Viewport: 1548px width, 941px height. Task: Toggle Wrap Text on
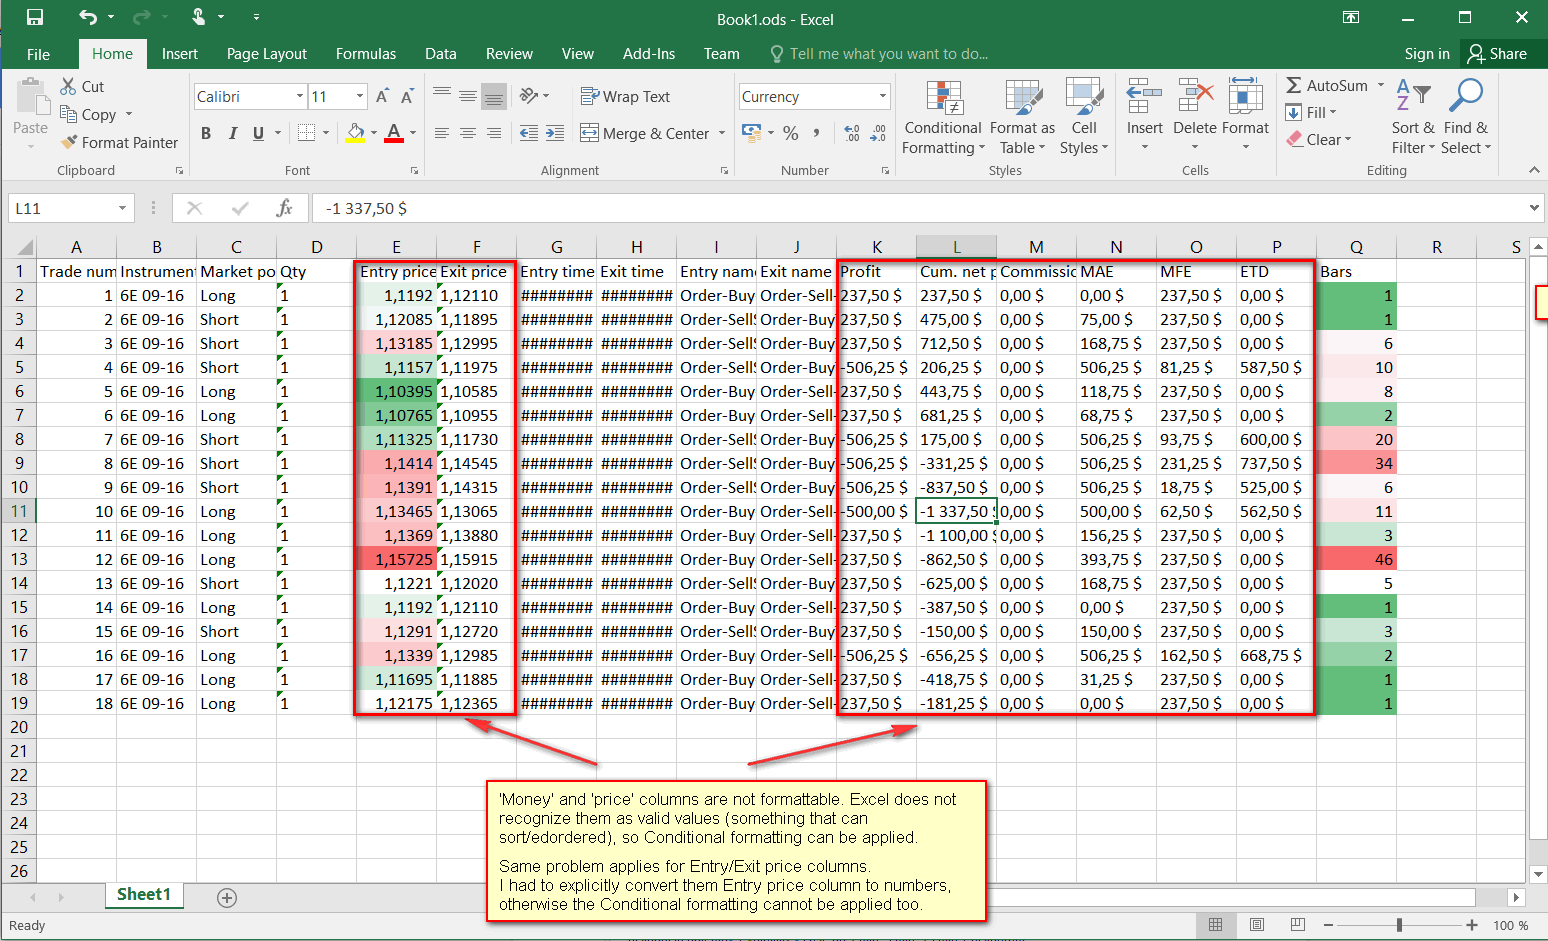point(626,97)
